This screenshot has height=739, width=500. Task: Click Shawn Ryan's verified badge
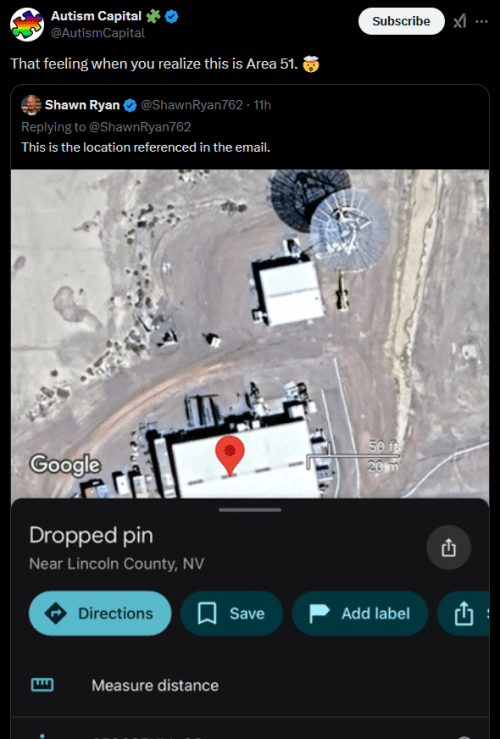click(x=130, y=105)
